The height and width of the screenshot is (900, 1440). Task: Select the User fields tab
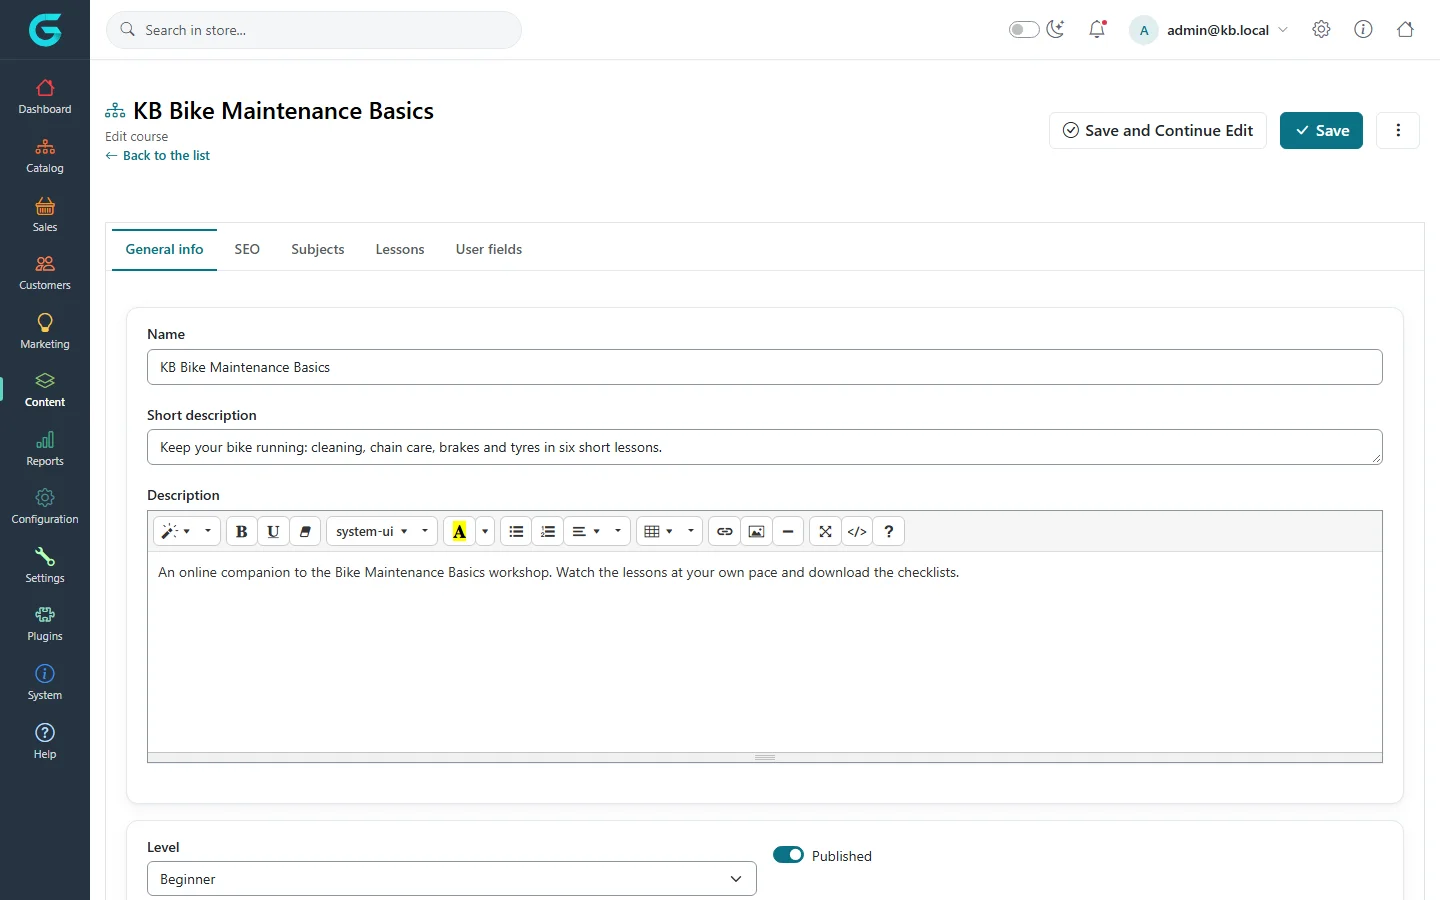point(489,249)
